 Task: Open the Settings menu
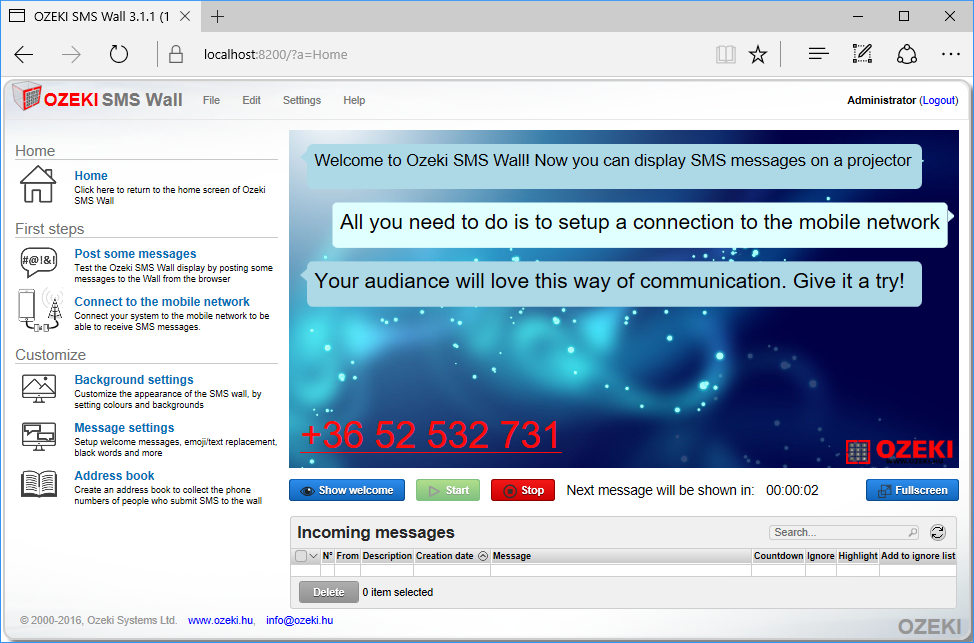tap(302, 100)
